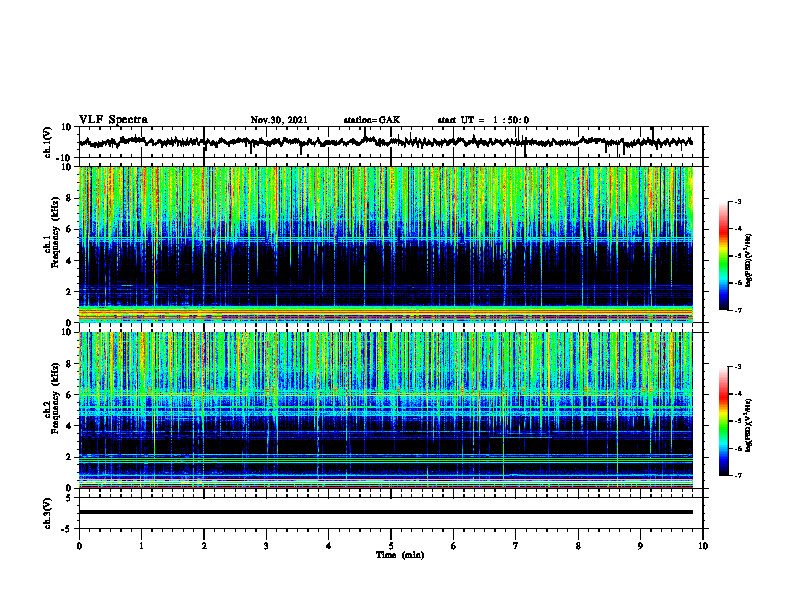Click the '4' kHz tick of ch.1 spectrogram
The width and height of the screenshot is (792, 612).
tap(70, 261)
